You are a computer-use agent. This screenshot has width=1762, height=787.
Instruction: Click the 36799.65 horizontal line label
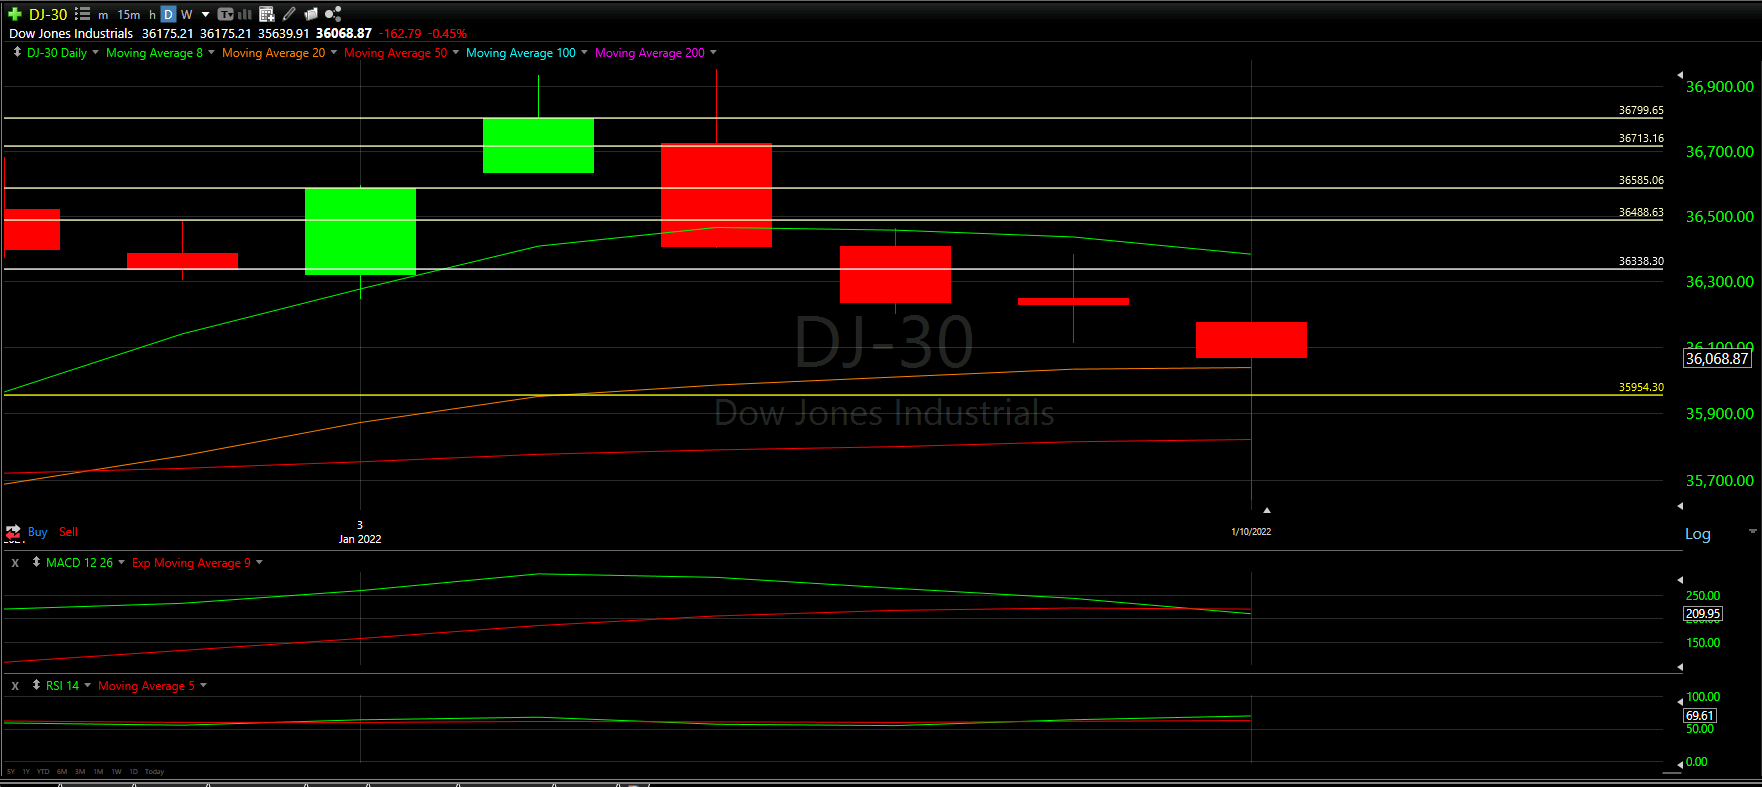[1641, 111]
